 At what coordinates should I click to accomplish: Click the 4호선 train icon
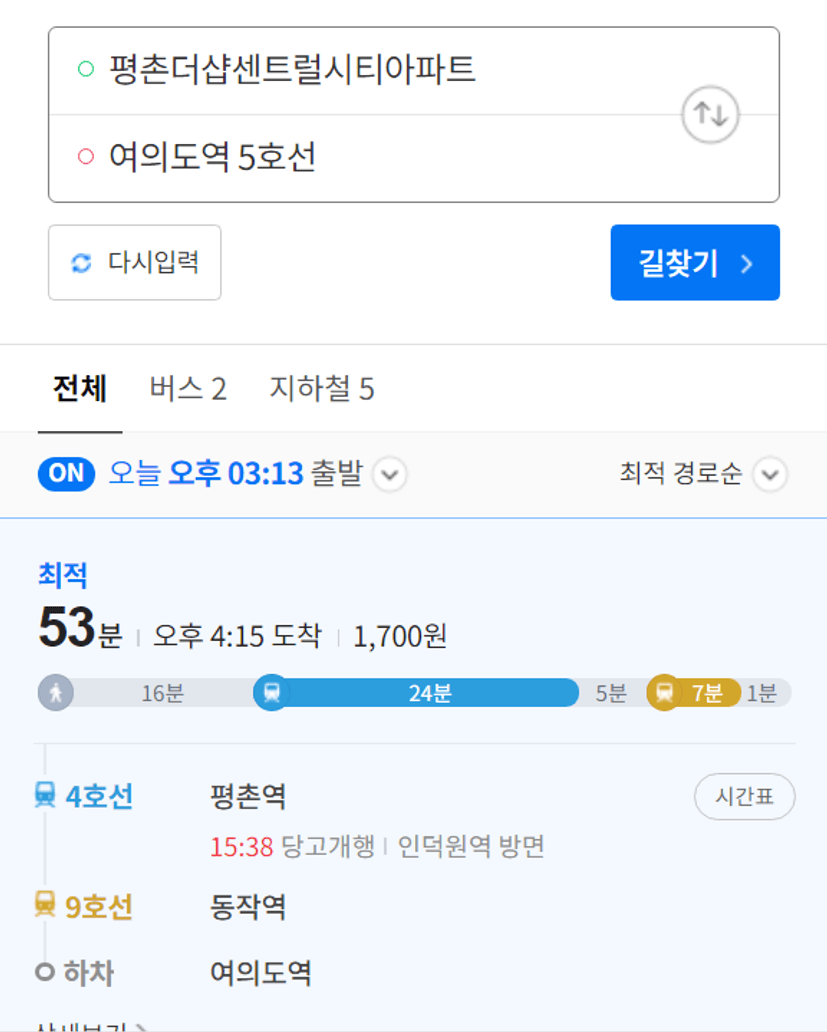click(45, 794)
